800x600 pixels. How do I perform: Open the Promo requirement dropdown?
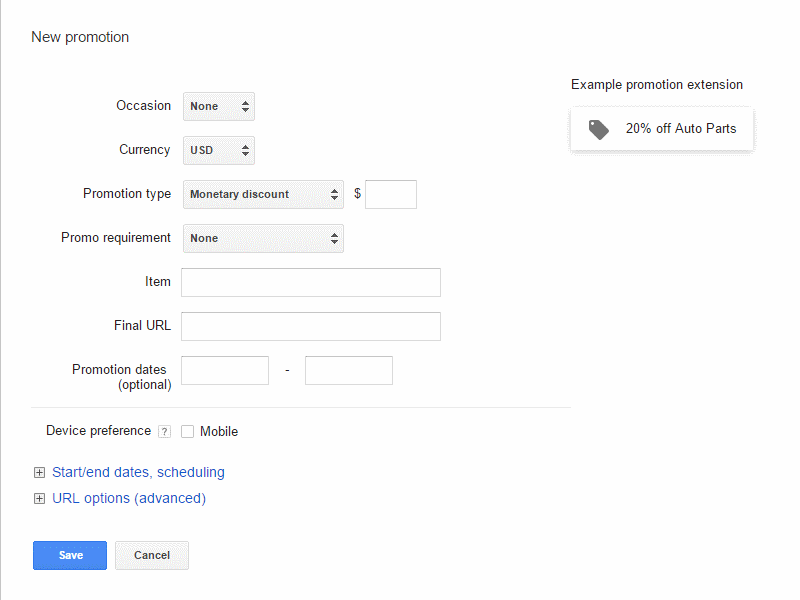point(263,238)
